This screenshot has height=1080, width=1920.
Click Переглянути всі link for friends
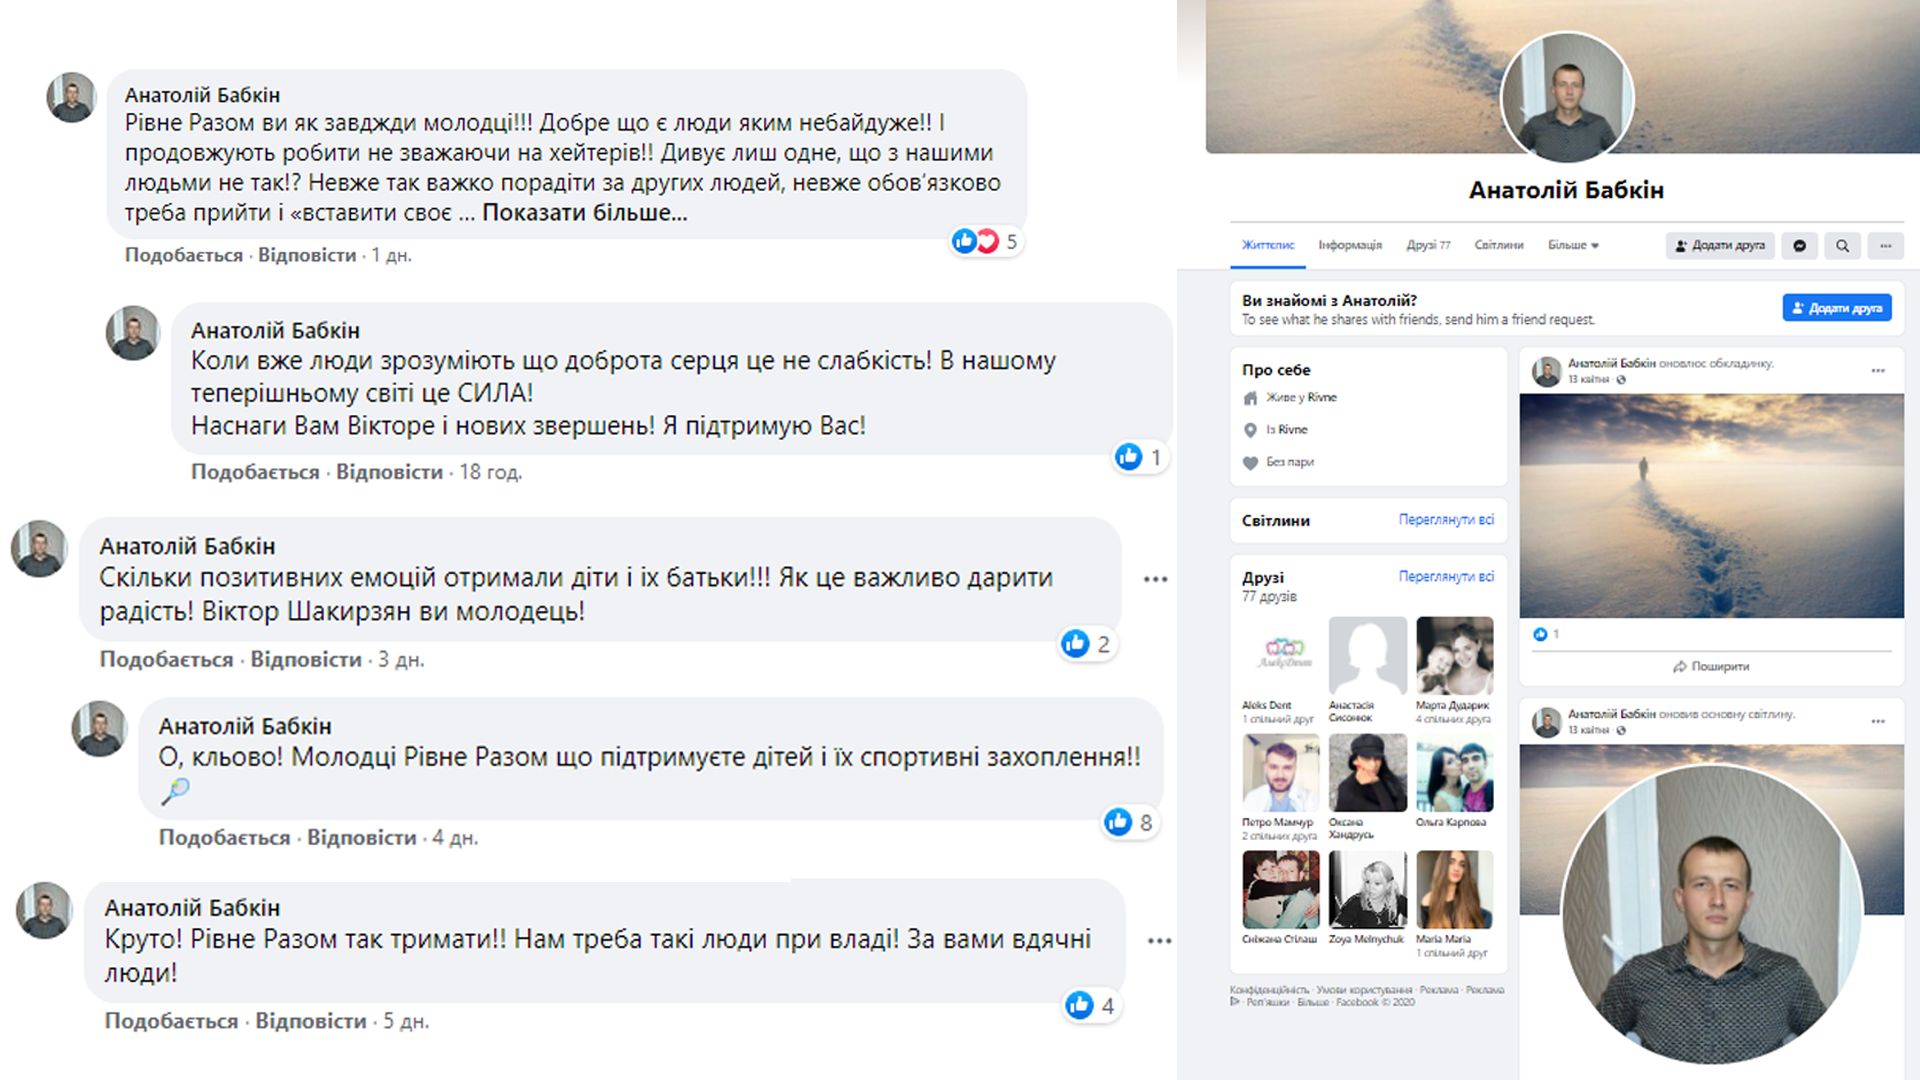(1446, 577)
